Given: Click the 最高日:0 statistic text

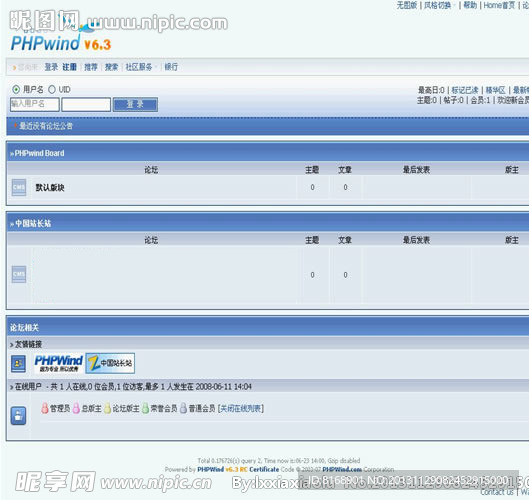Looking at the screenshot, I should point(431,90).
